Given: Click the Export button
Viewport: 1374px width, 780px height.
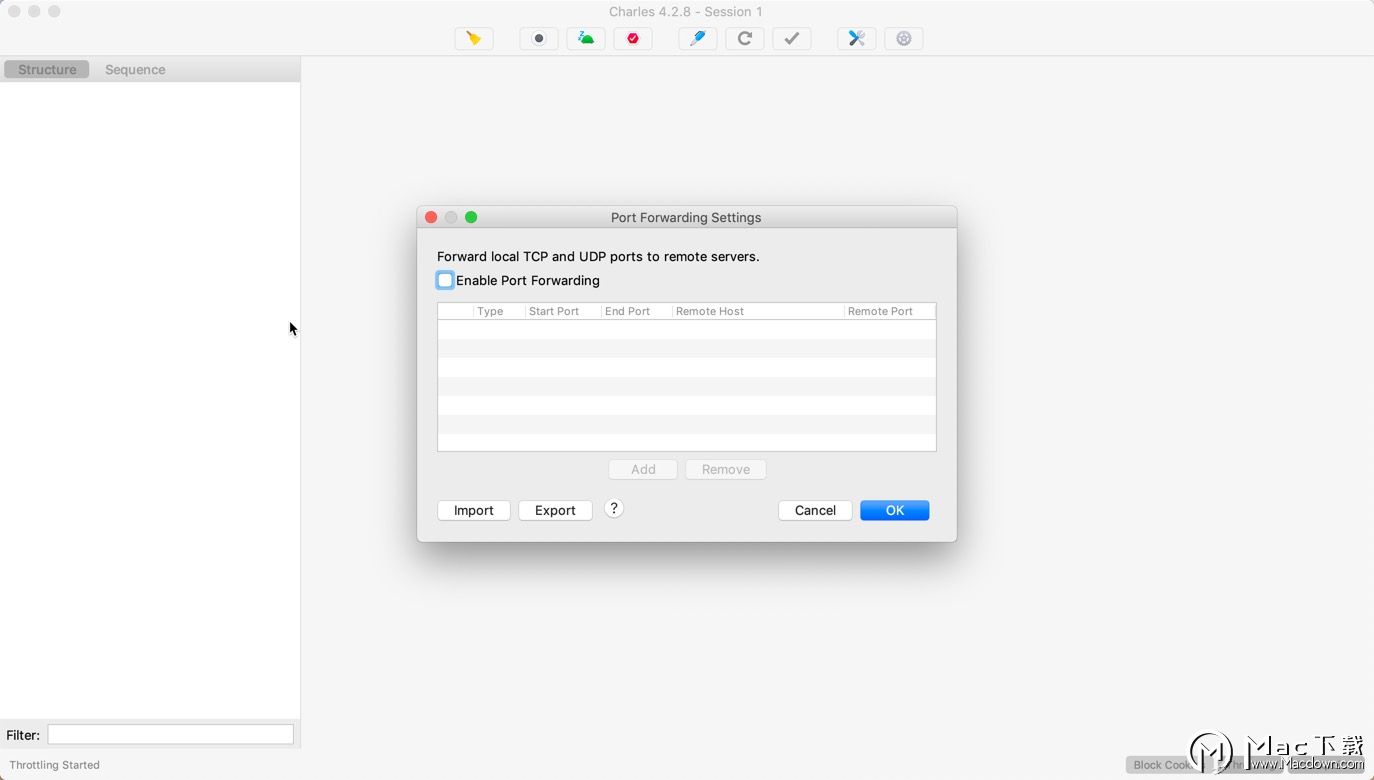Looking at the screenshot, I should [x=555, y=510].
